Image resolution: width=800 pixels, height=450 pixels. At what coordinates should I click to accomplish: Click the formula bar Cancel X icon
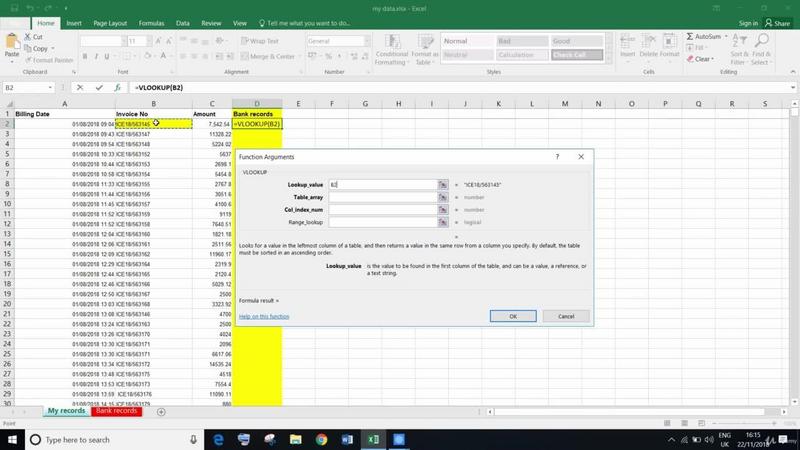[x=80, y=88]
